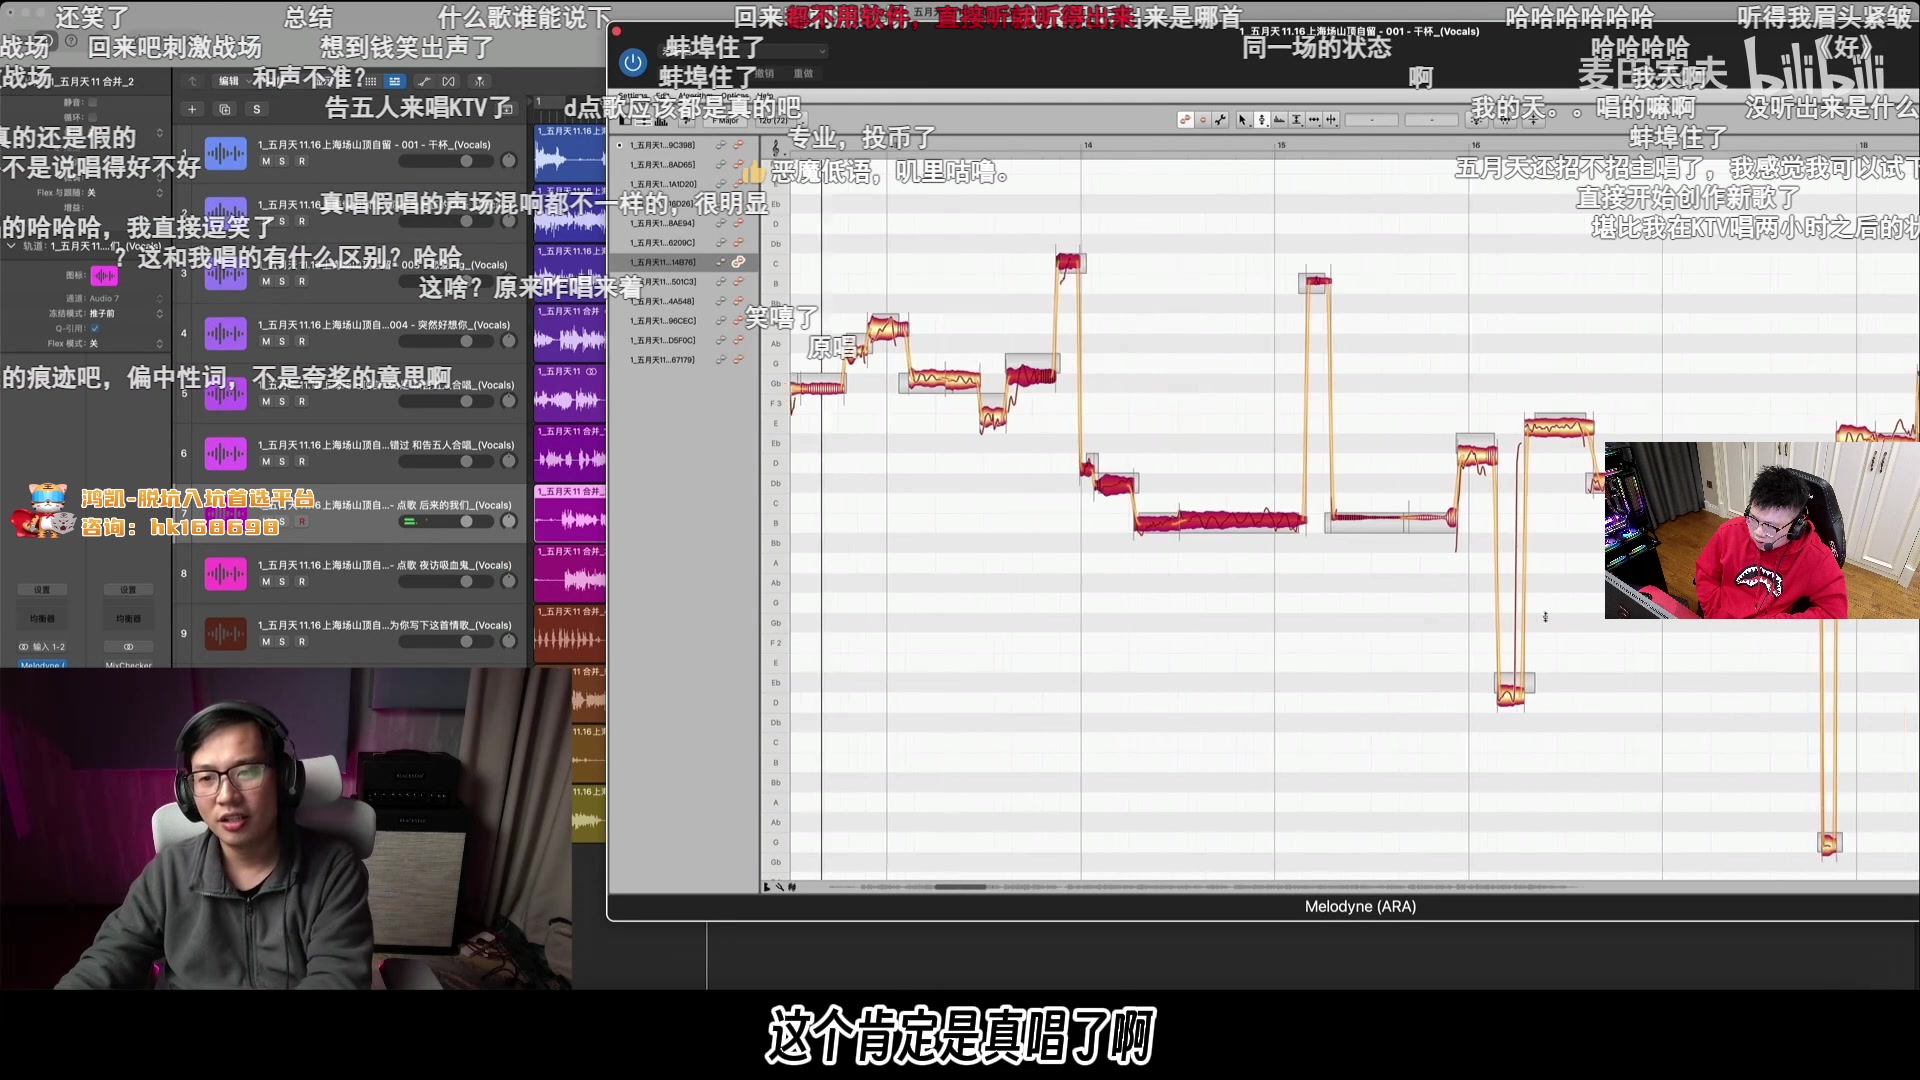Adjust the pan knob on track 4
Image resolution: width=1920 pixels, height=1080 pixels.
(509, 341)
